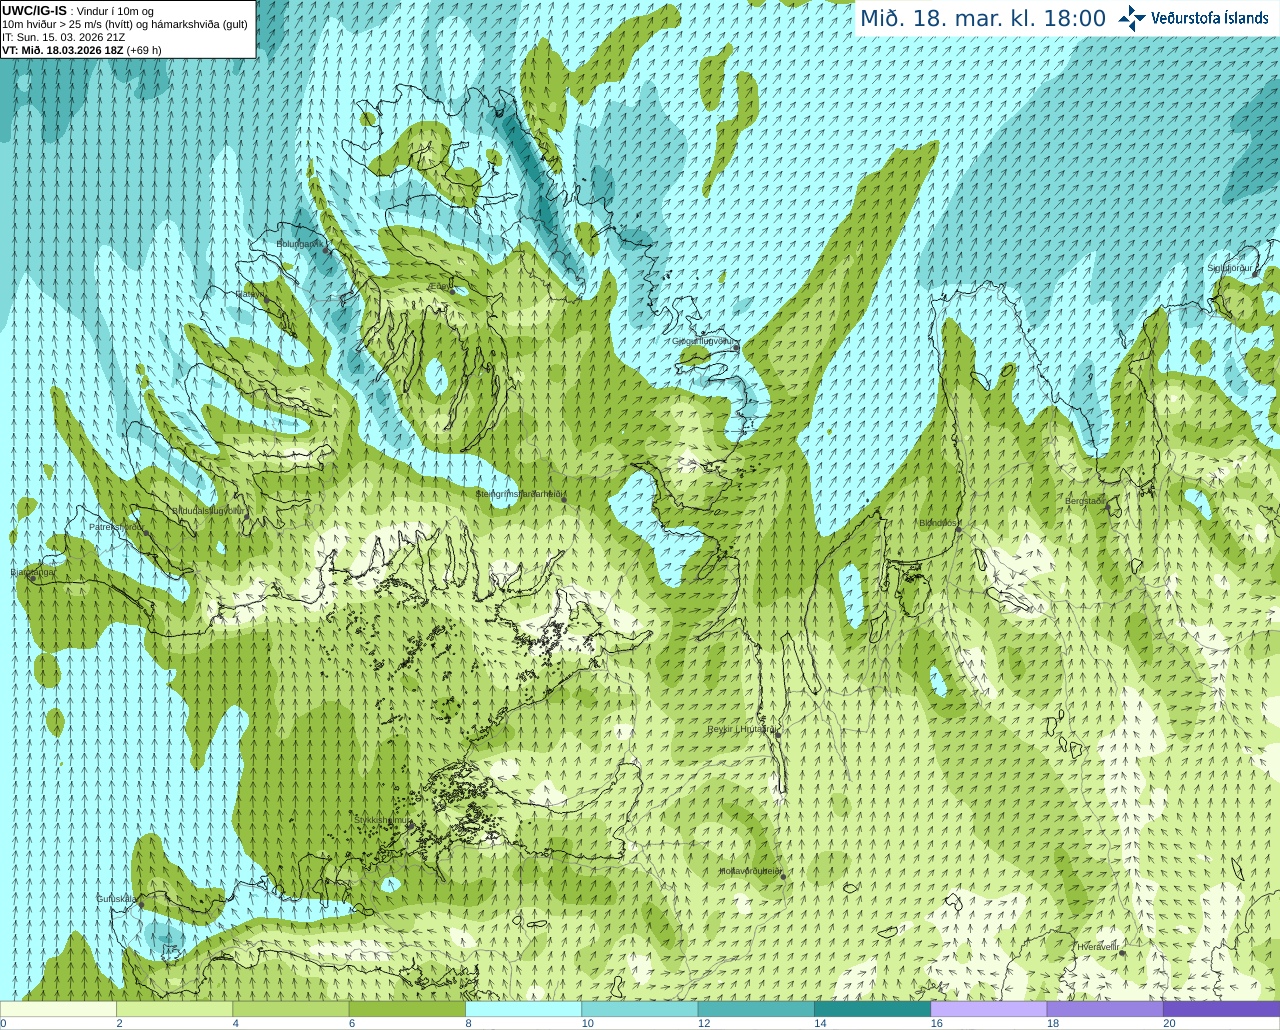Click the above-20 m/s violet legend swatch

point(1221,1009)
